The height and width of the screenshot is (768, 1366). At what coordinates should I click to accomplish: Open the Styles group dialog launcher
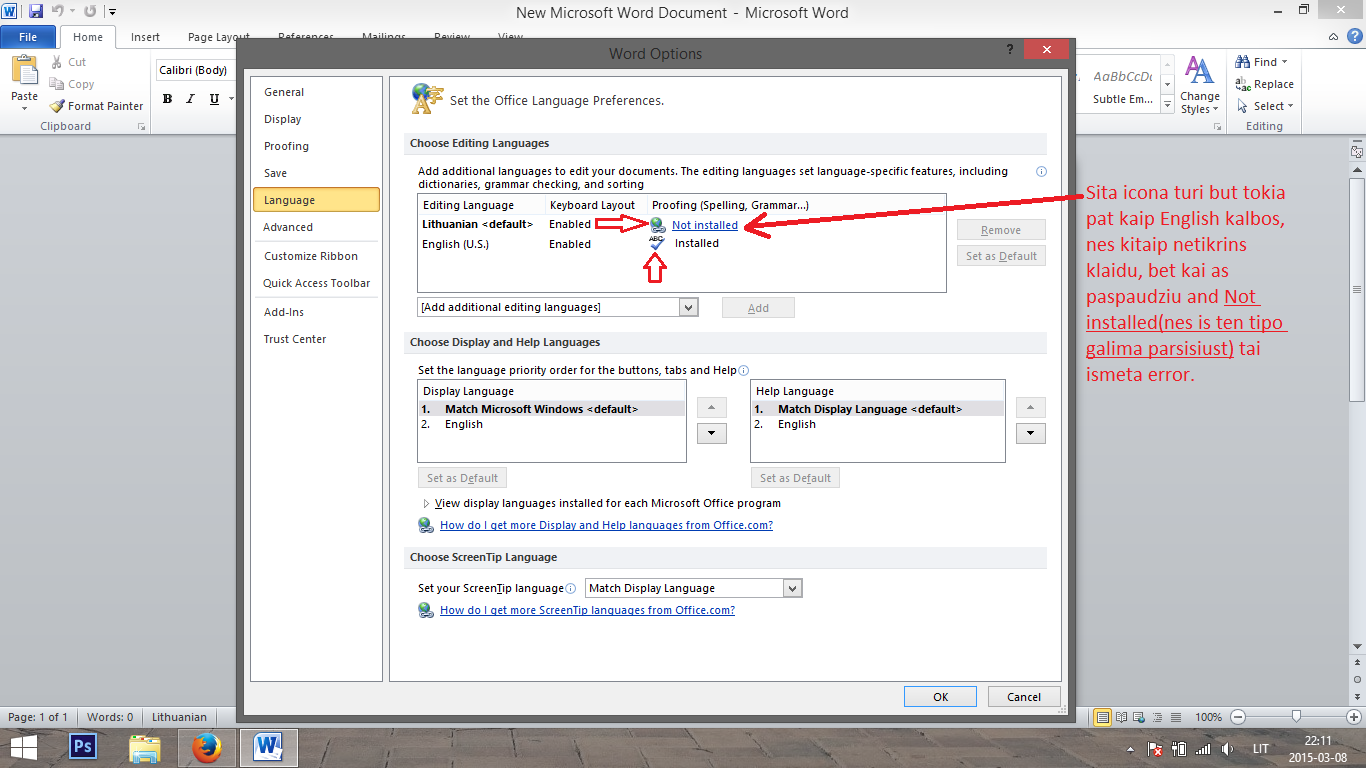click(1220, 127)
